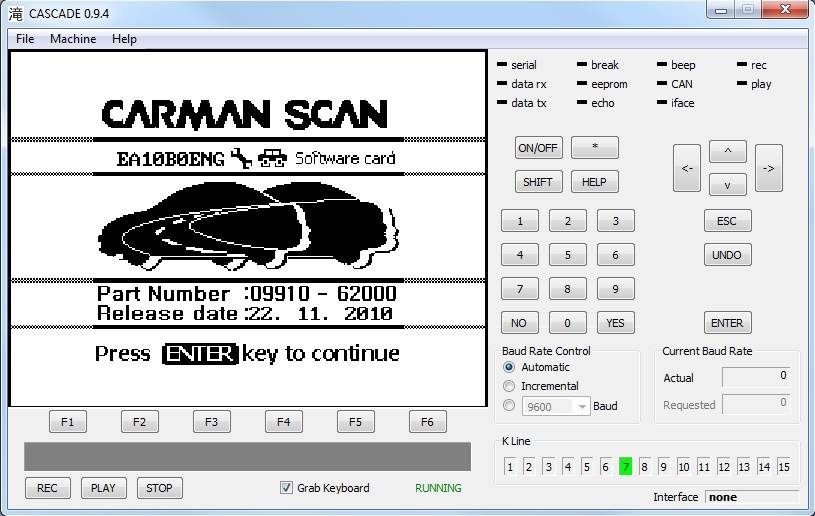This screenshot has width=815, height=516.
Task: Tap keypad digit 5
Action: pos(568,255)
